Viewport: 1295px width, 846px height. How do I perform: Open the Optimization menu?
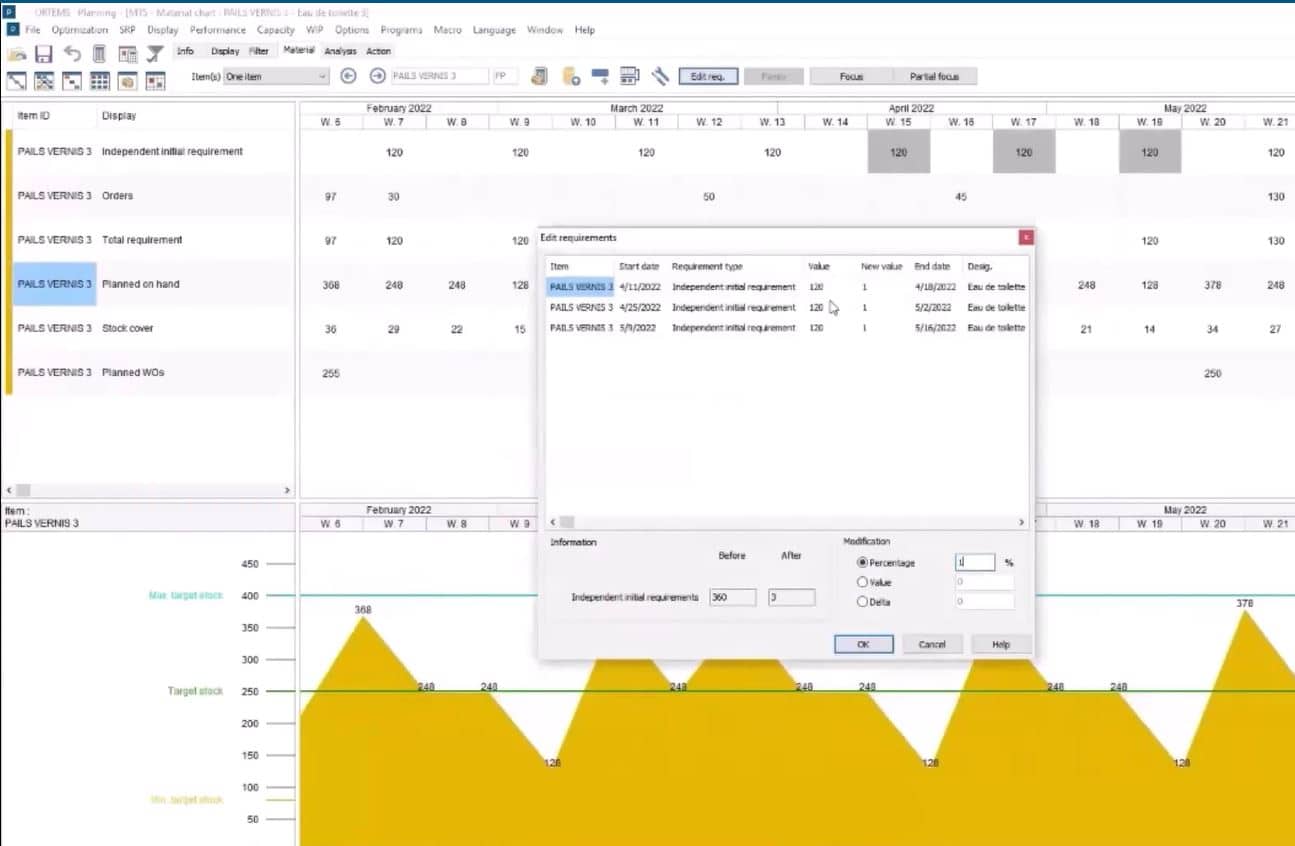coord(80,30)
